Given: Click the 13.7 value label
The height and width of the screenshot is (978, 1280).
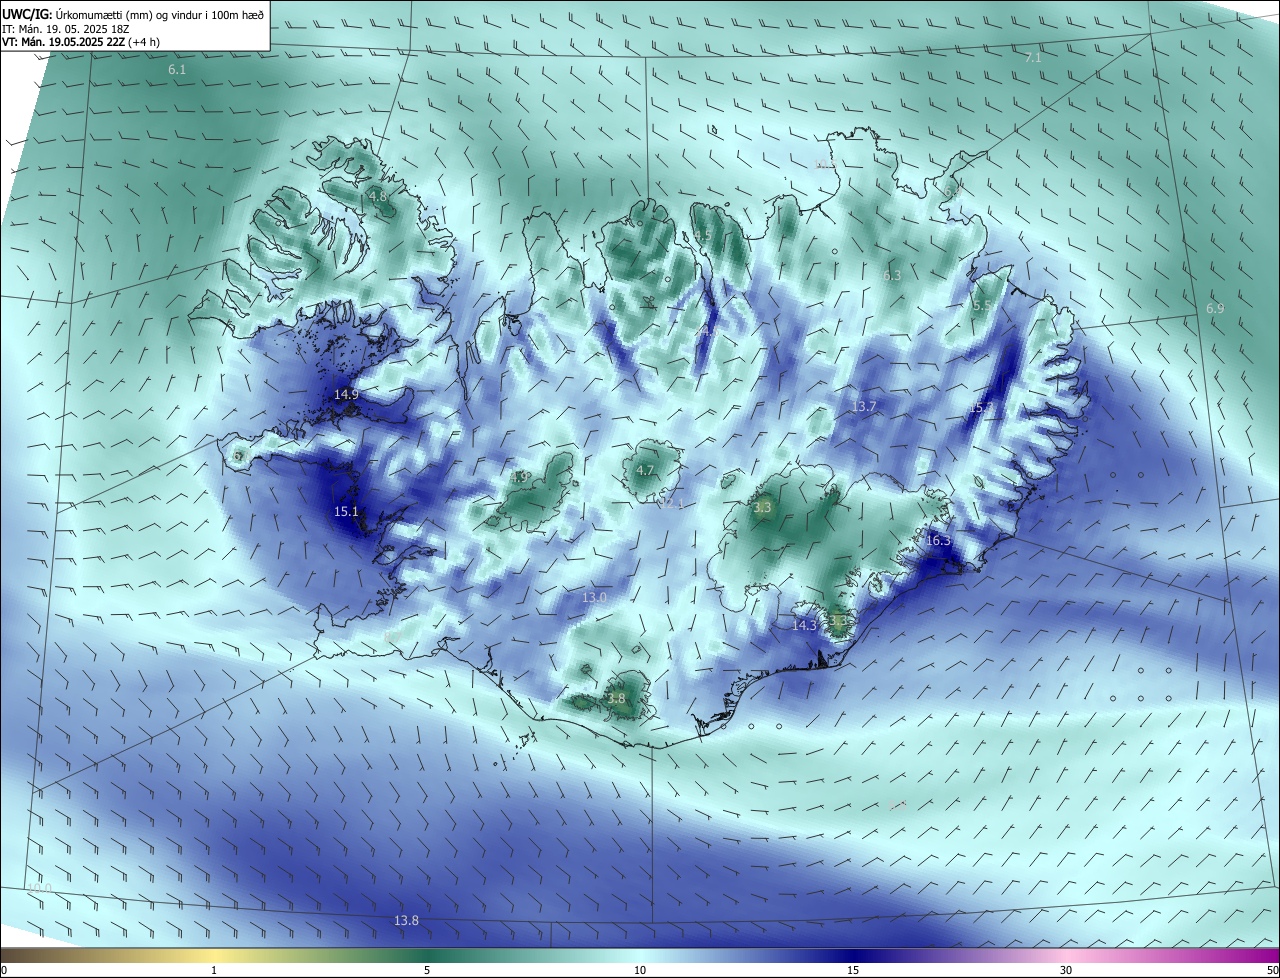Looking at the screenshot, I should [x=864, y=407].
